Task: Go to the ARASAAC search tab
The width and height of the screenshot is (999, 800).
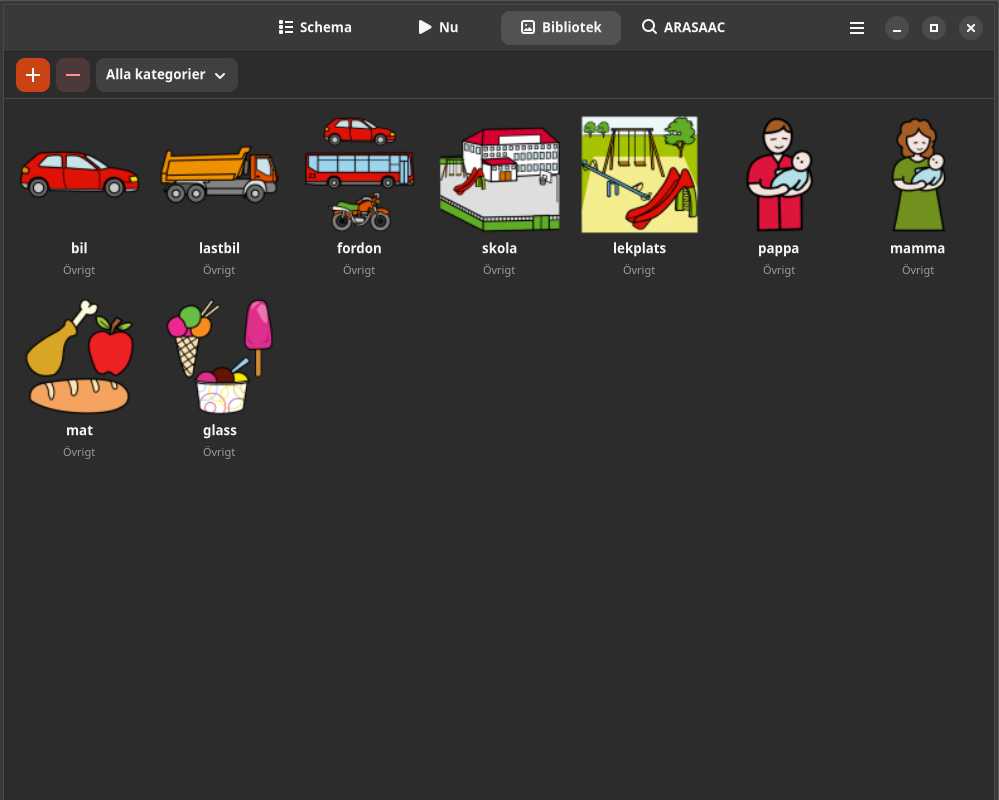Action: pos(683,28)
